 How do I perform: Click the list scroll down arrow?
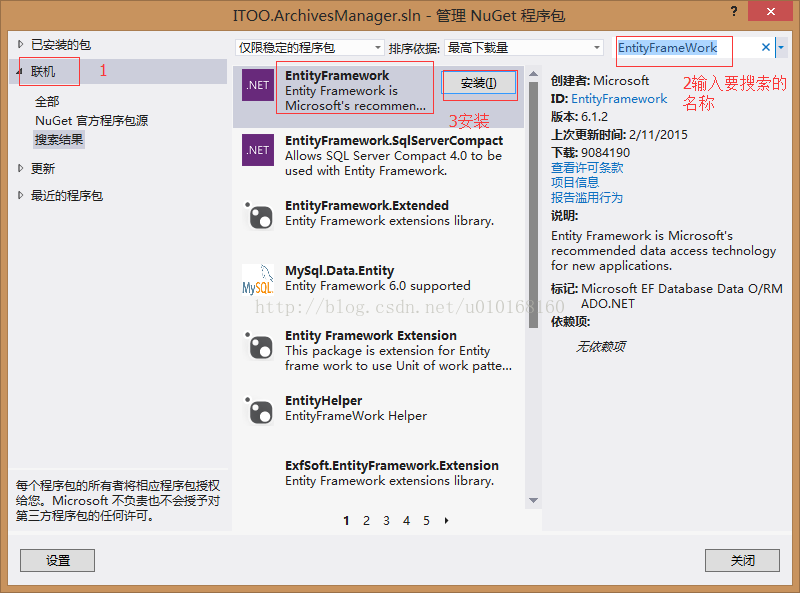[534, 501]
